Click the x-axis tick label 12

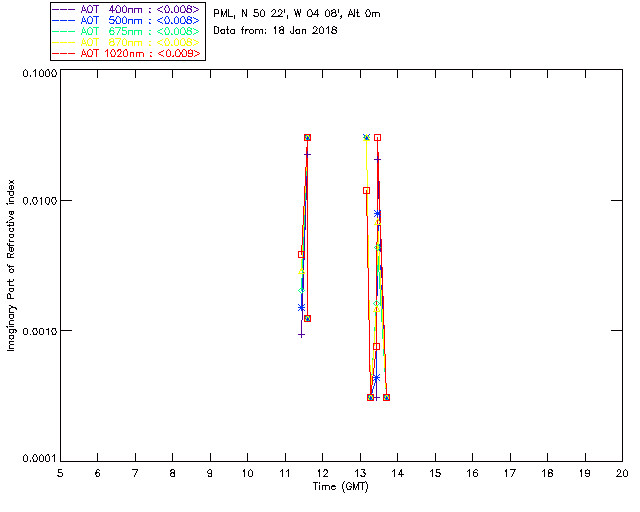[x=322, y=473]
